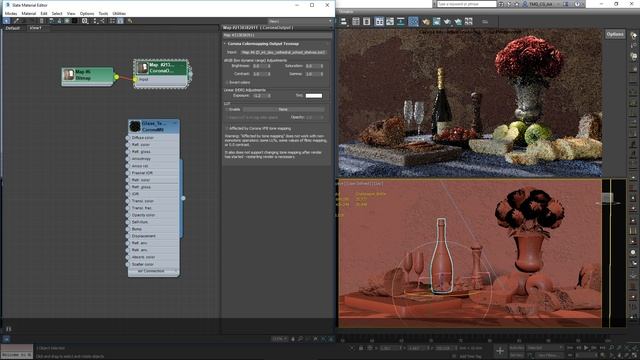This screenshot has width=640, height=360.
Task: Open the View1 navigator dropdown in Slate toolbar
Action: [x=300, y=21]
